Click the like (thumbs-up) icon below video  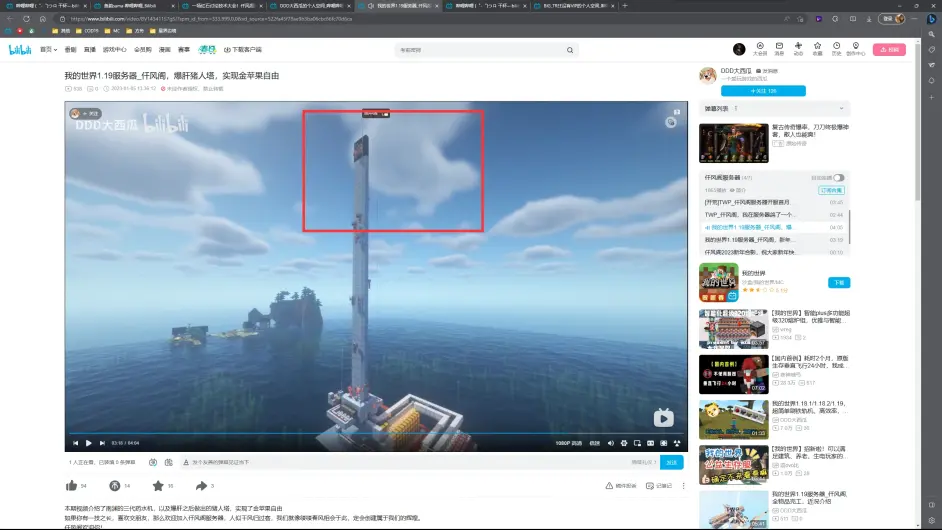72,485
